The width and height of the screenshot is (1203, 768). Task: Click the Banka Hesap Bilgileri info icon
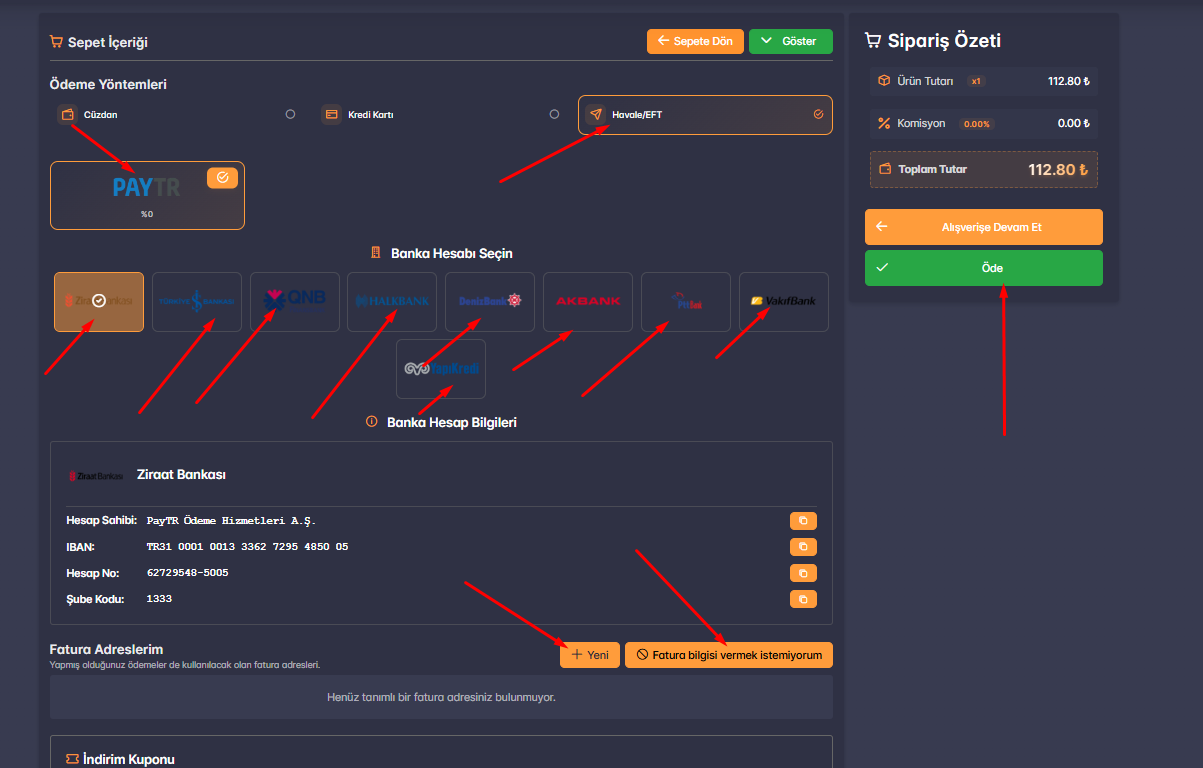coord(372,422)
